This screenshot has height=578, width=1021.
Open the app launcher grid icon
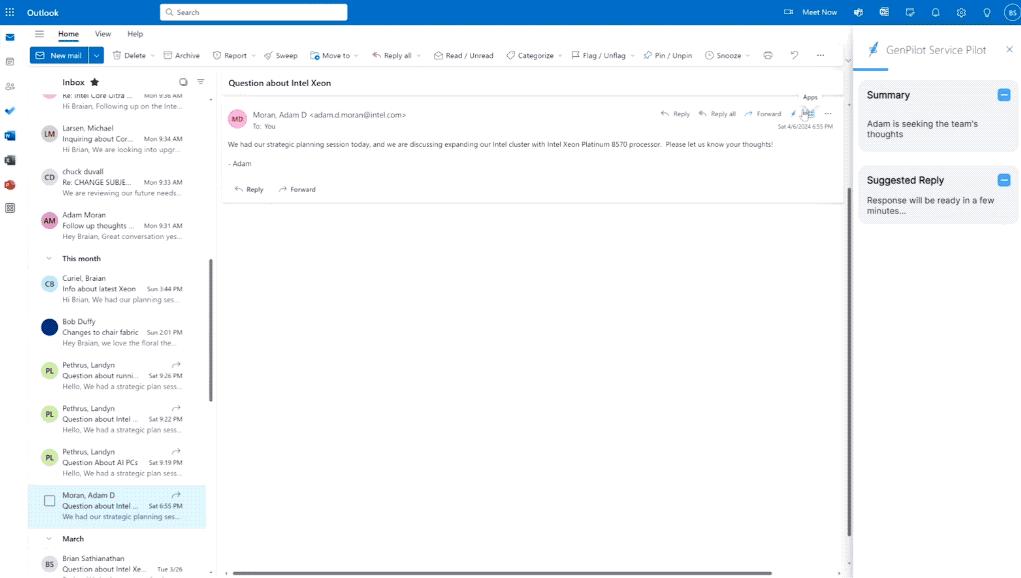pos(10,12)
